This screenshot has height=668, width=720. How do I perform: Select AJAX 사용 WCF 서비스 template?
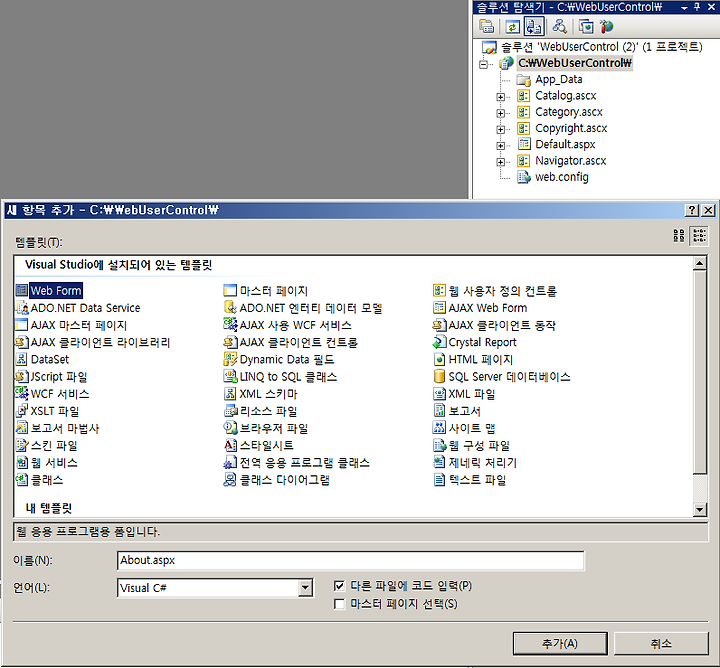[x=287, y=325]
